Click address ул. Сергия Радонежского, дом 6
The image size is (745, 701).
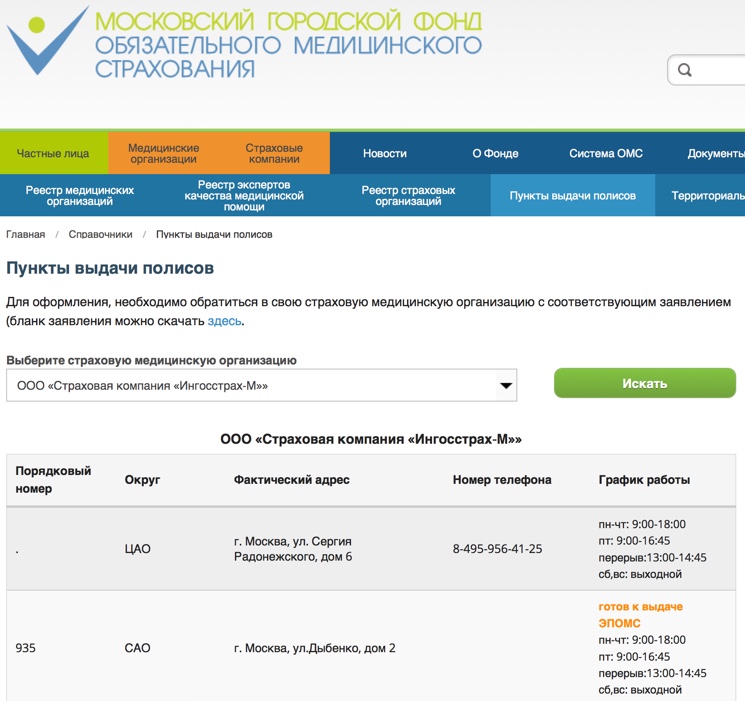(293, 548)
